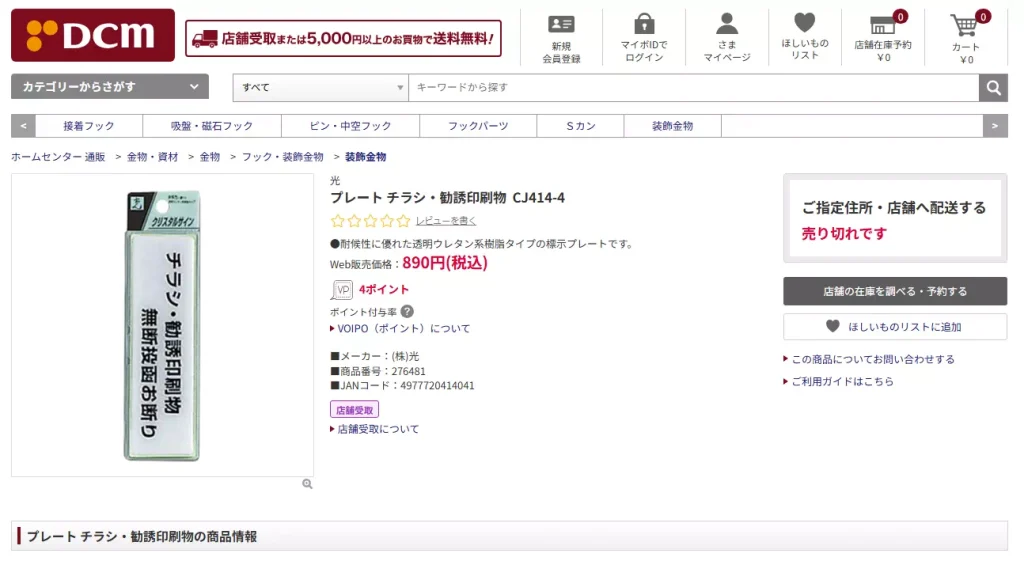Click the 売り切れです status text
Image resolution: width=1024 pixels, height=561 pixels.
(x=844, y=233)
